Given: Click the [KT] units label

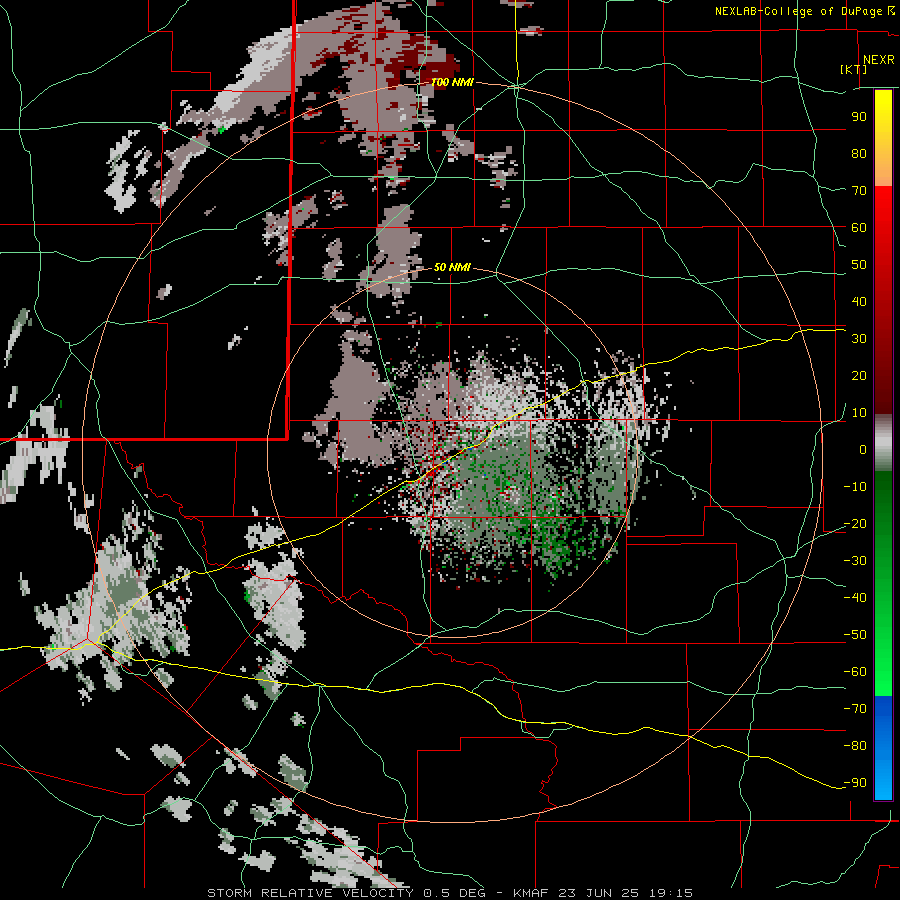Looking at the screenshot, I should tap(854, 69).
